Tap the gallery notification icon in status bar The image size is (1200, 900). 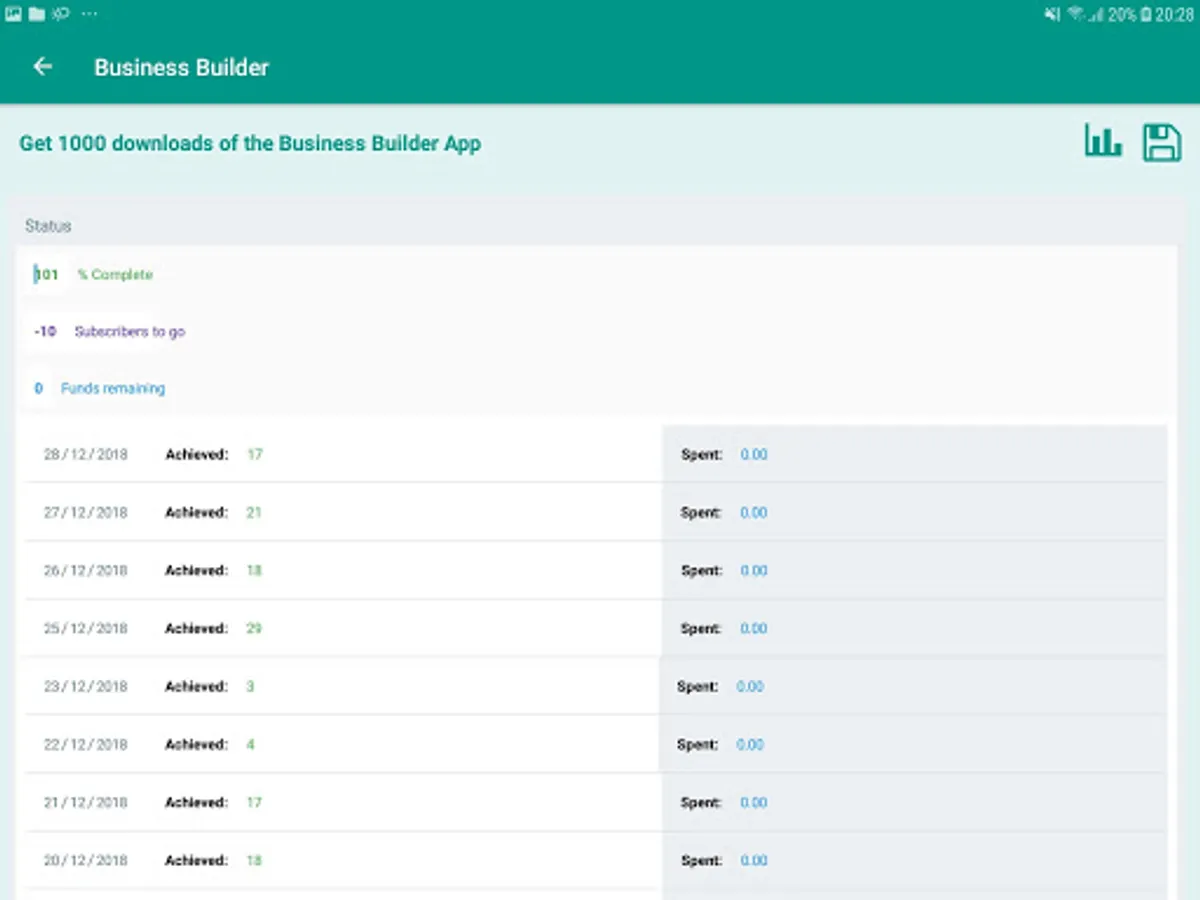[14, 13]
